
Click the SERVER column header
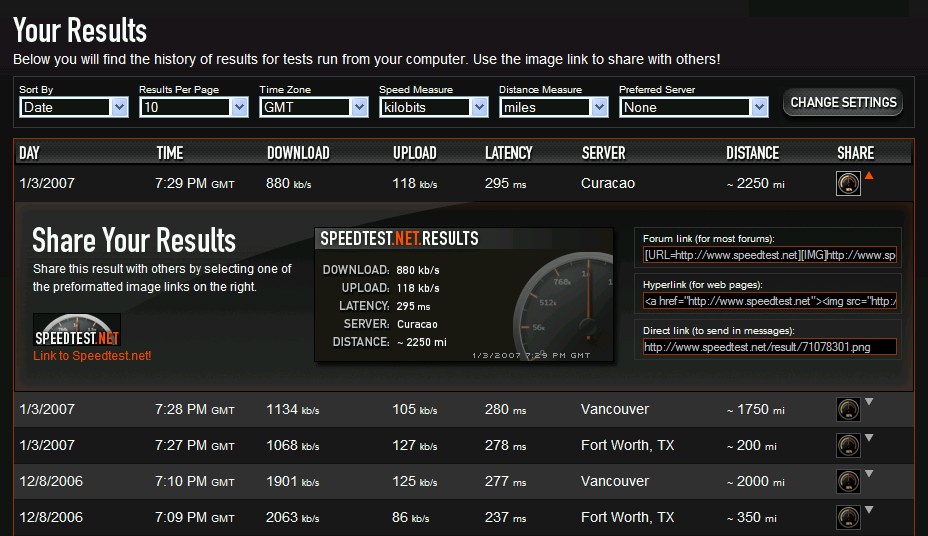(604, 153)
